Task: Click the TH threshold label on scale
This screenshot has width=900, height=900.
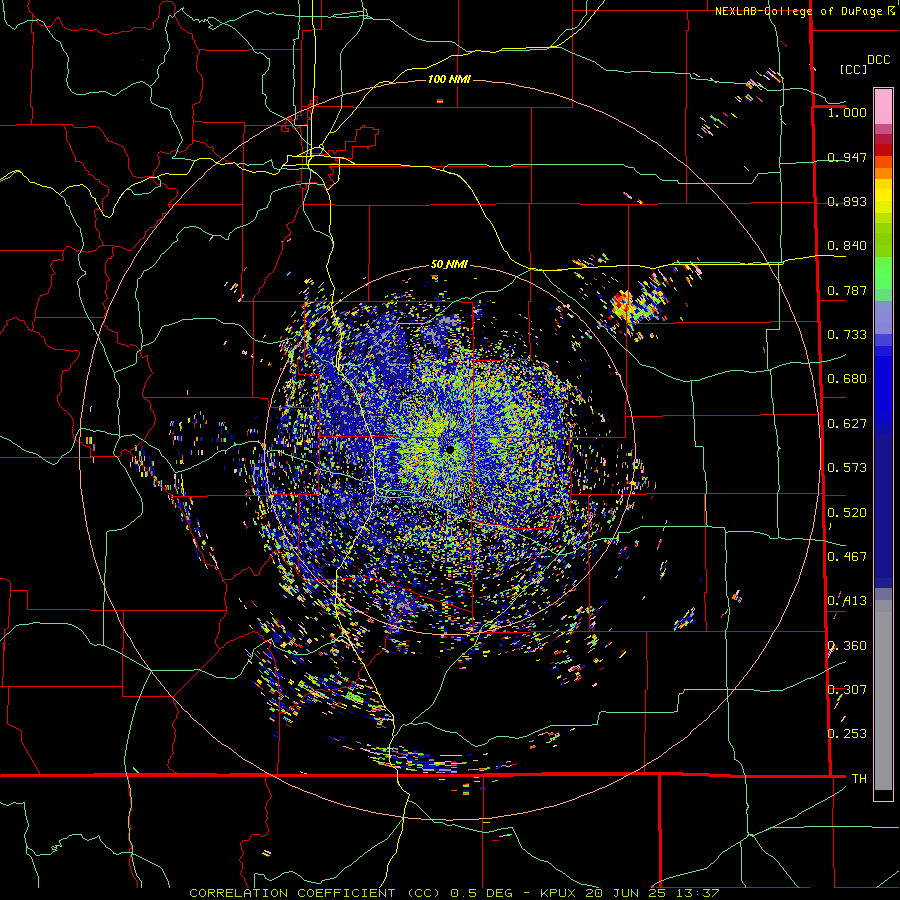Action: (x=859, y=779)
